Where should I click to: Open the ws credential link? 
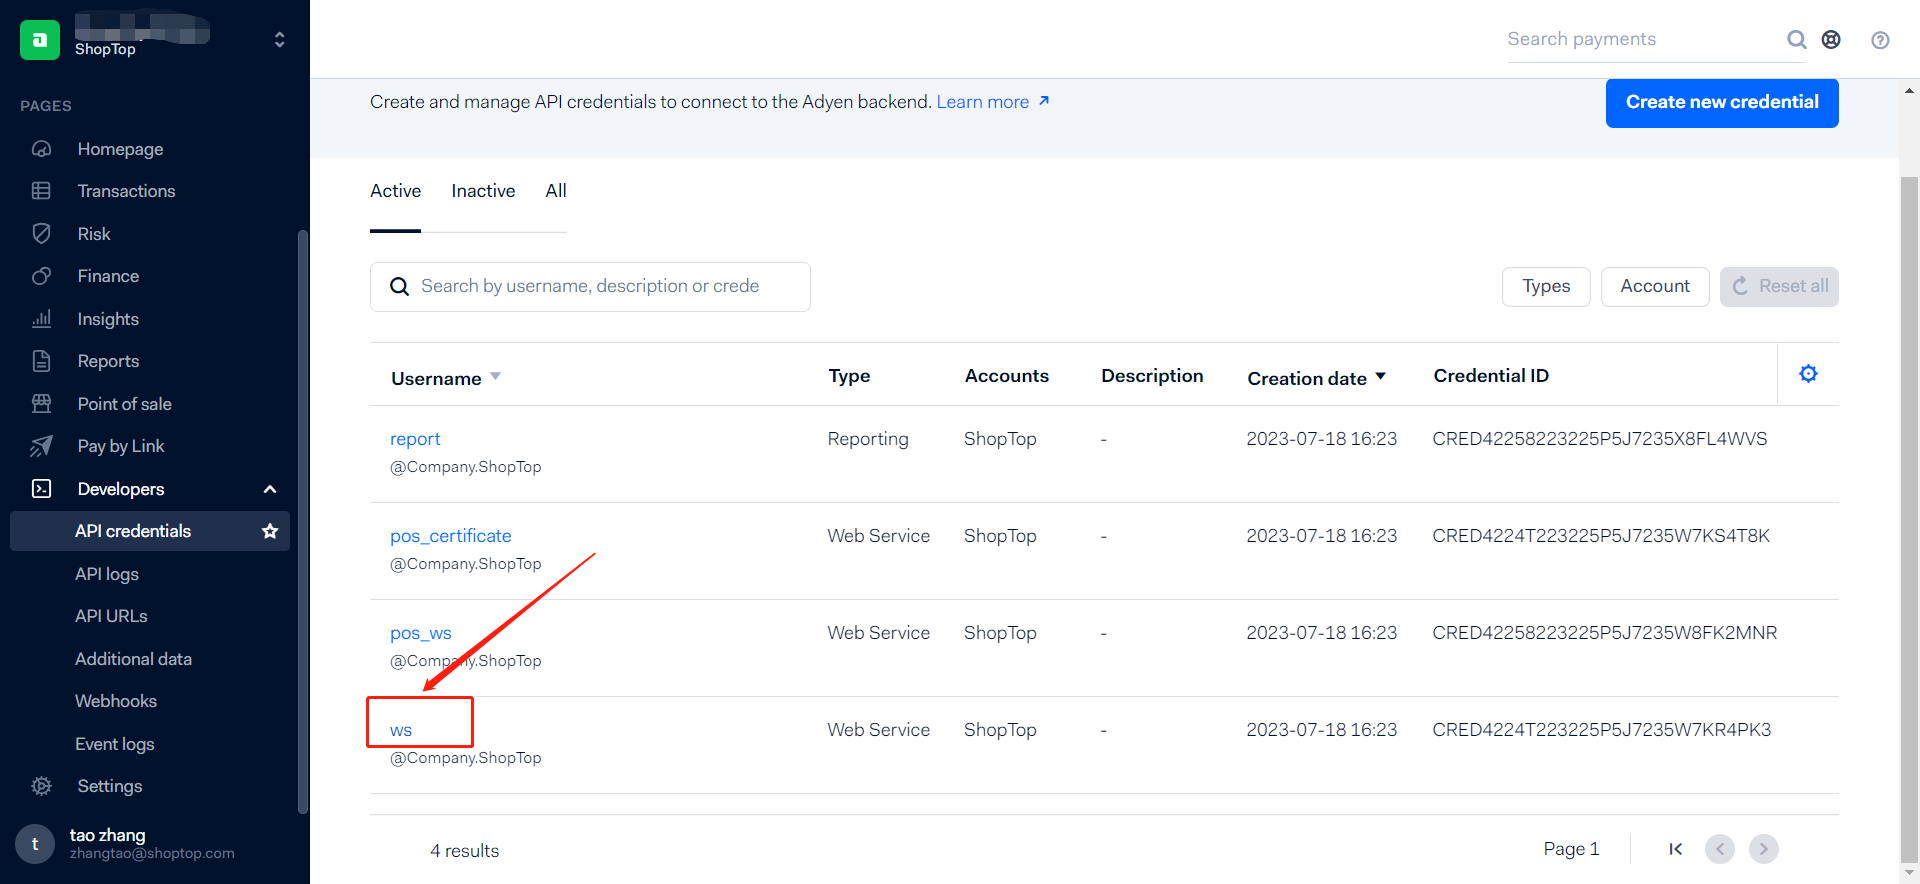click(401, 730)
